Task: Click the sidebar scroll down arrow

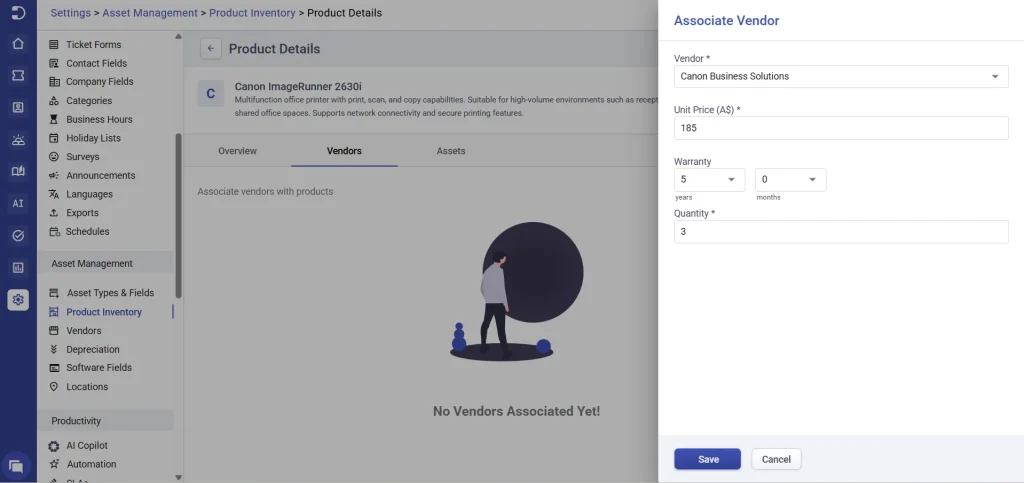Action: [x=178, y=477]
